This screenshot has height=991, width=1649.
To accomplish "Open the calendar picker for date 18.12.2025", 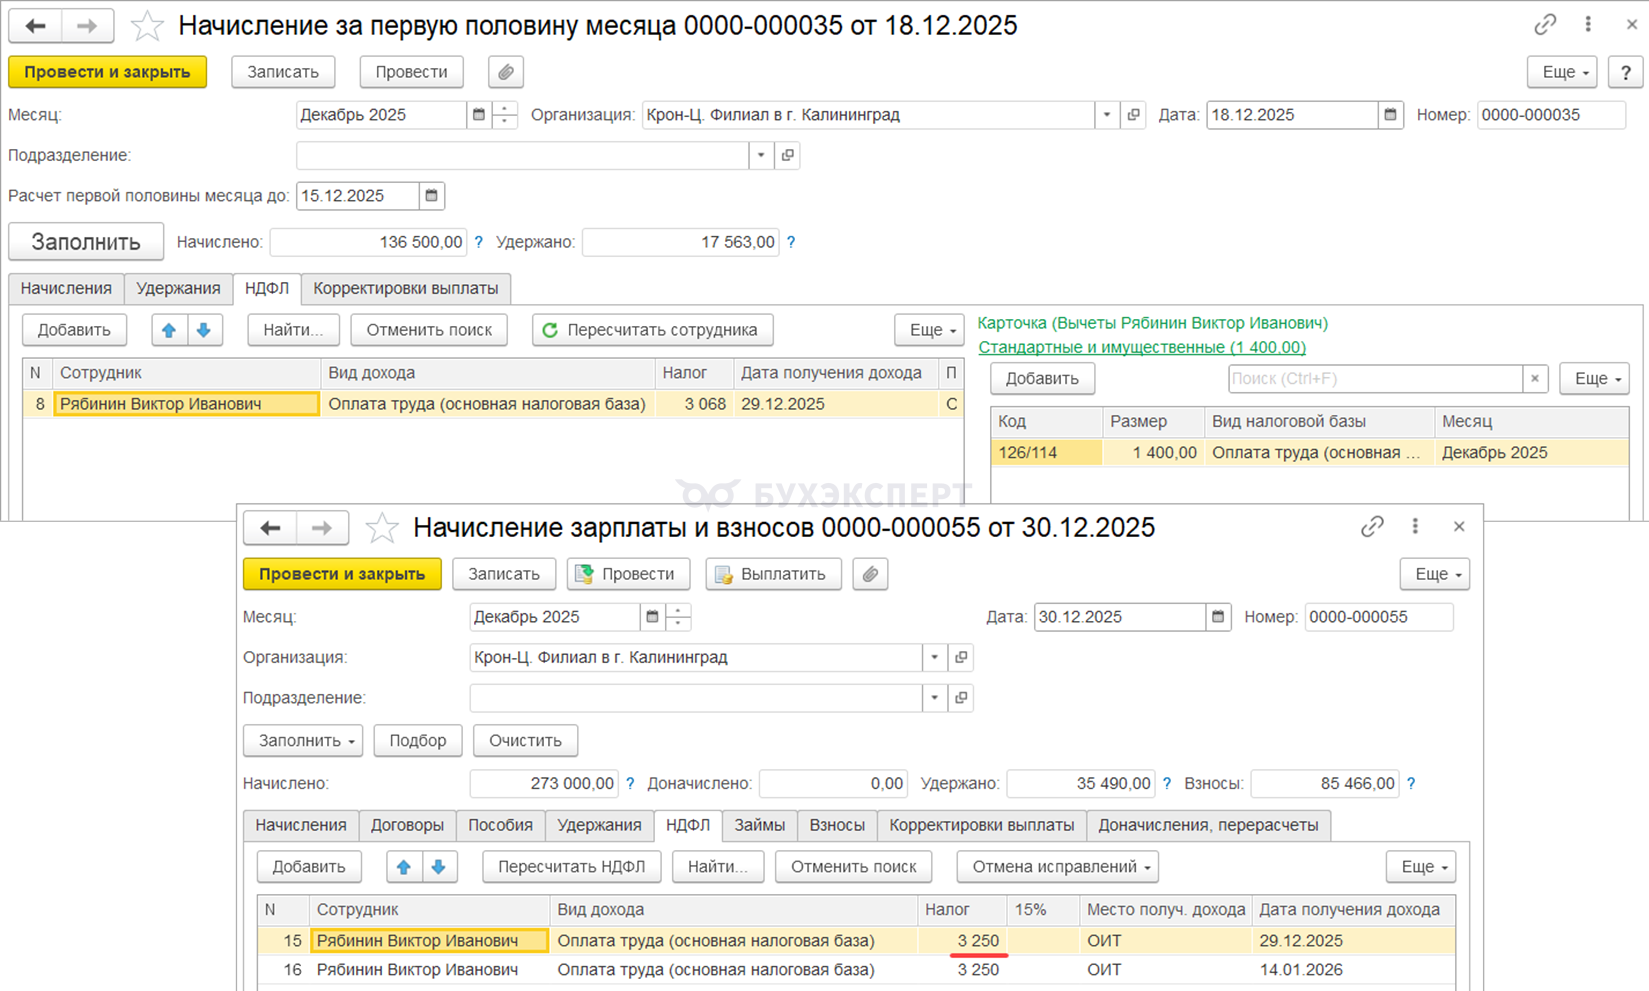I will click(x=1390, y=115).
